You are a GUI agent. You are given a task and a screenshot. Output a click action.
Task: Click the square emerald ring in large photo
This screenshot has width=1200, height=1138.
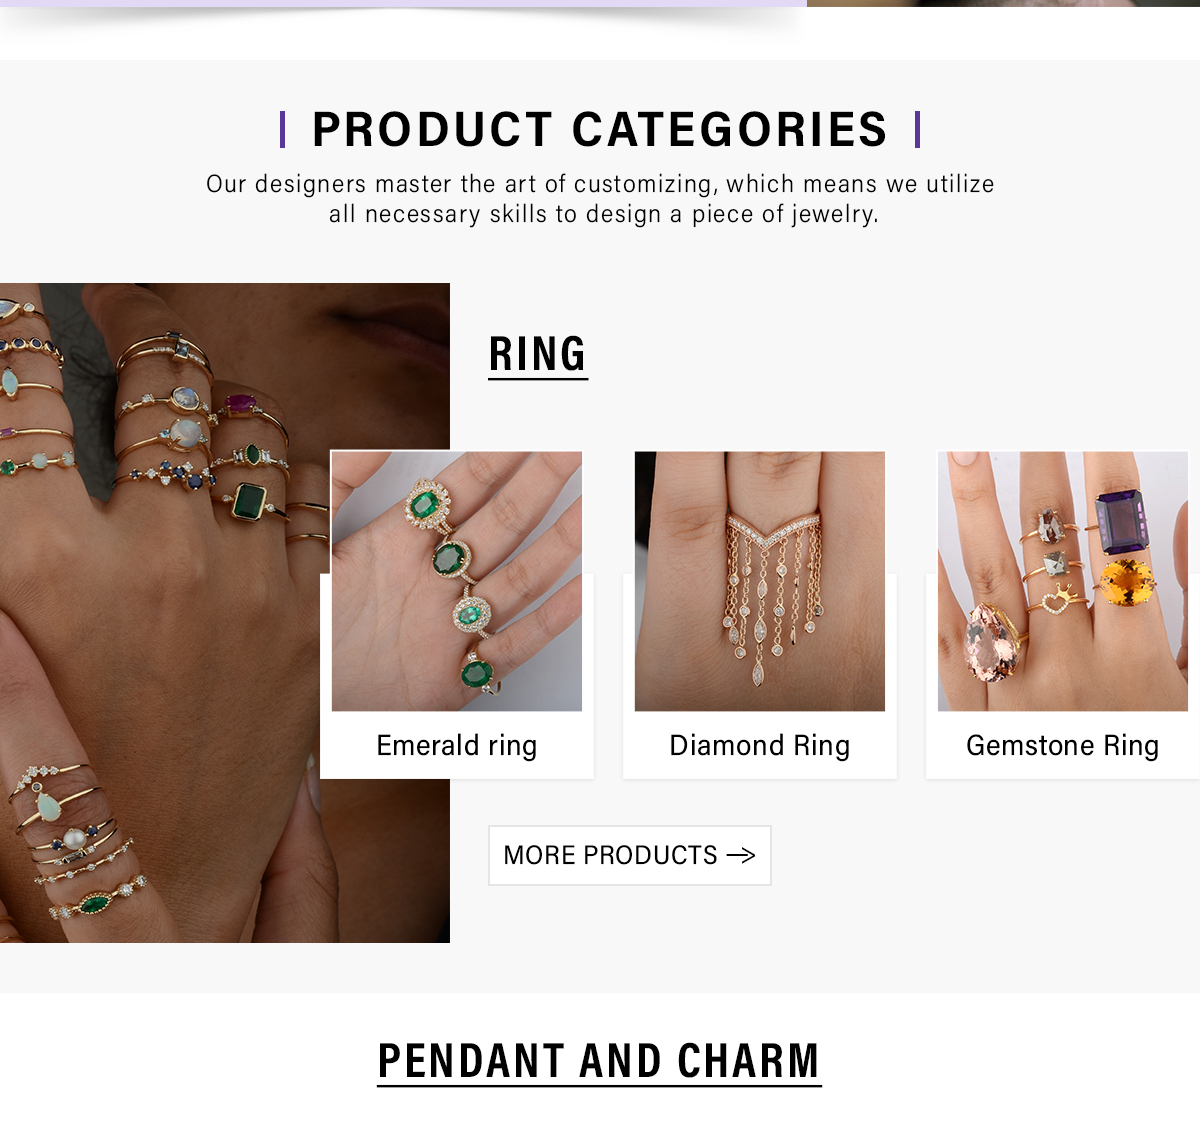[x=250, y=500]
